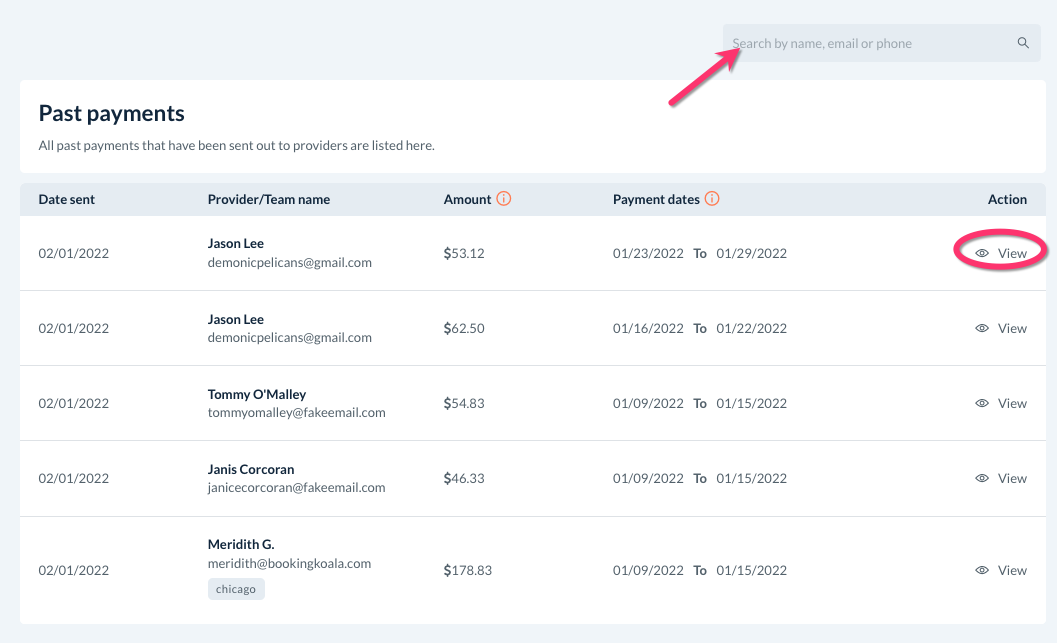This screenshot has width=1057, height=643.
Task: Click the search magnifier icon
Action: tap(1023, 43)
